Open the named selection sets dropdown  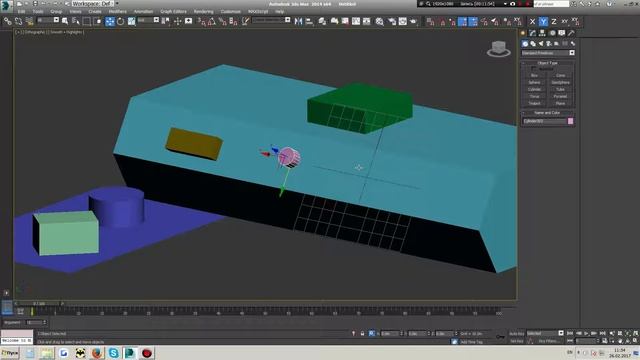coord(271,20)
